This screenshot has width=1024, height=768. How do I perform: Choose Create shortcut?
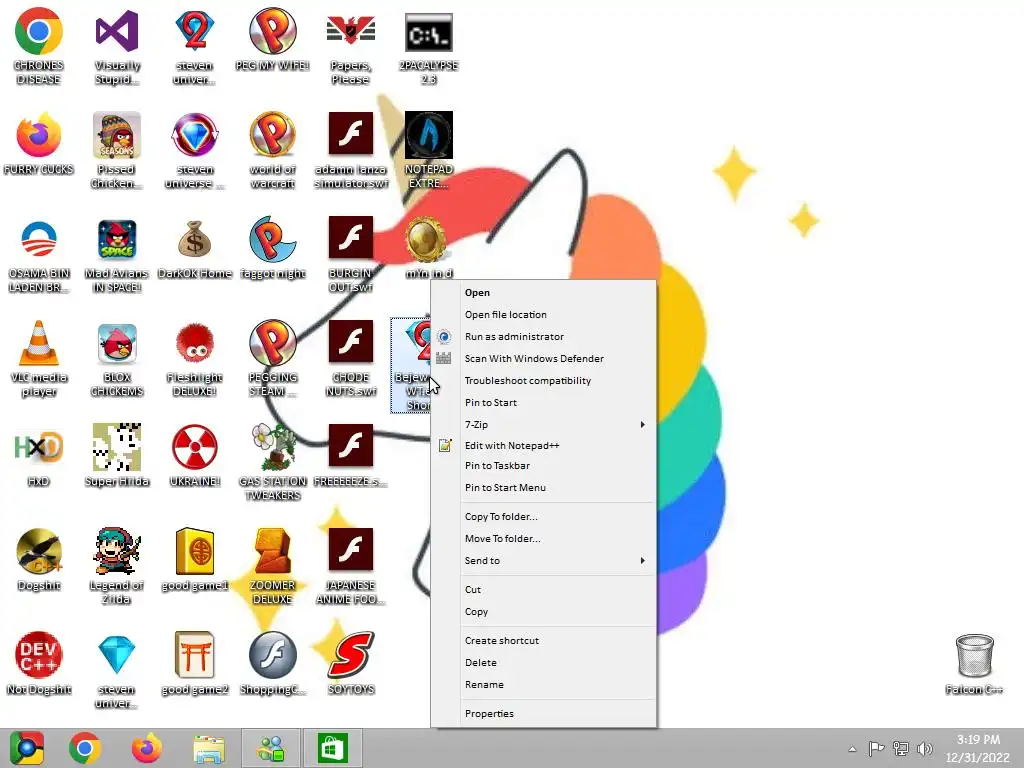tap(544, 641)
